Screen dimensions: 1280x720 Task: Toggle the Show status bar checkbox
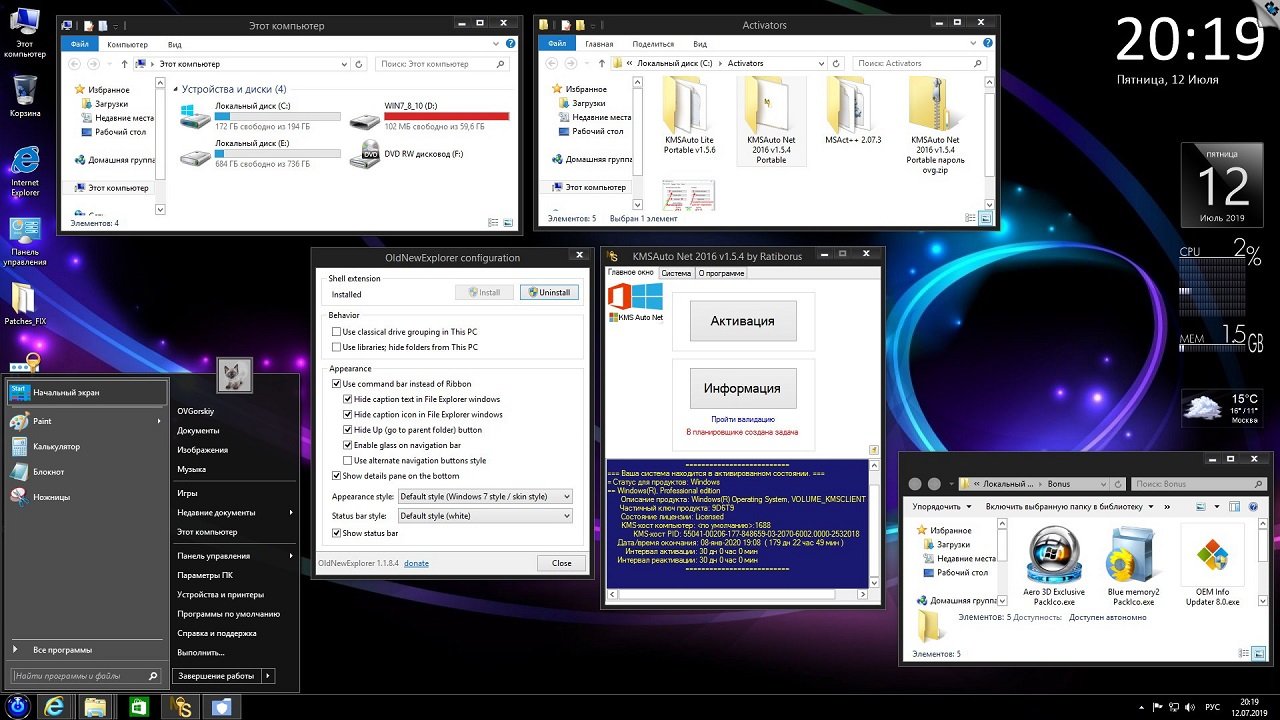pos(337,533)
